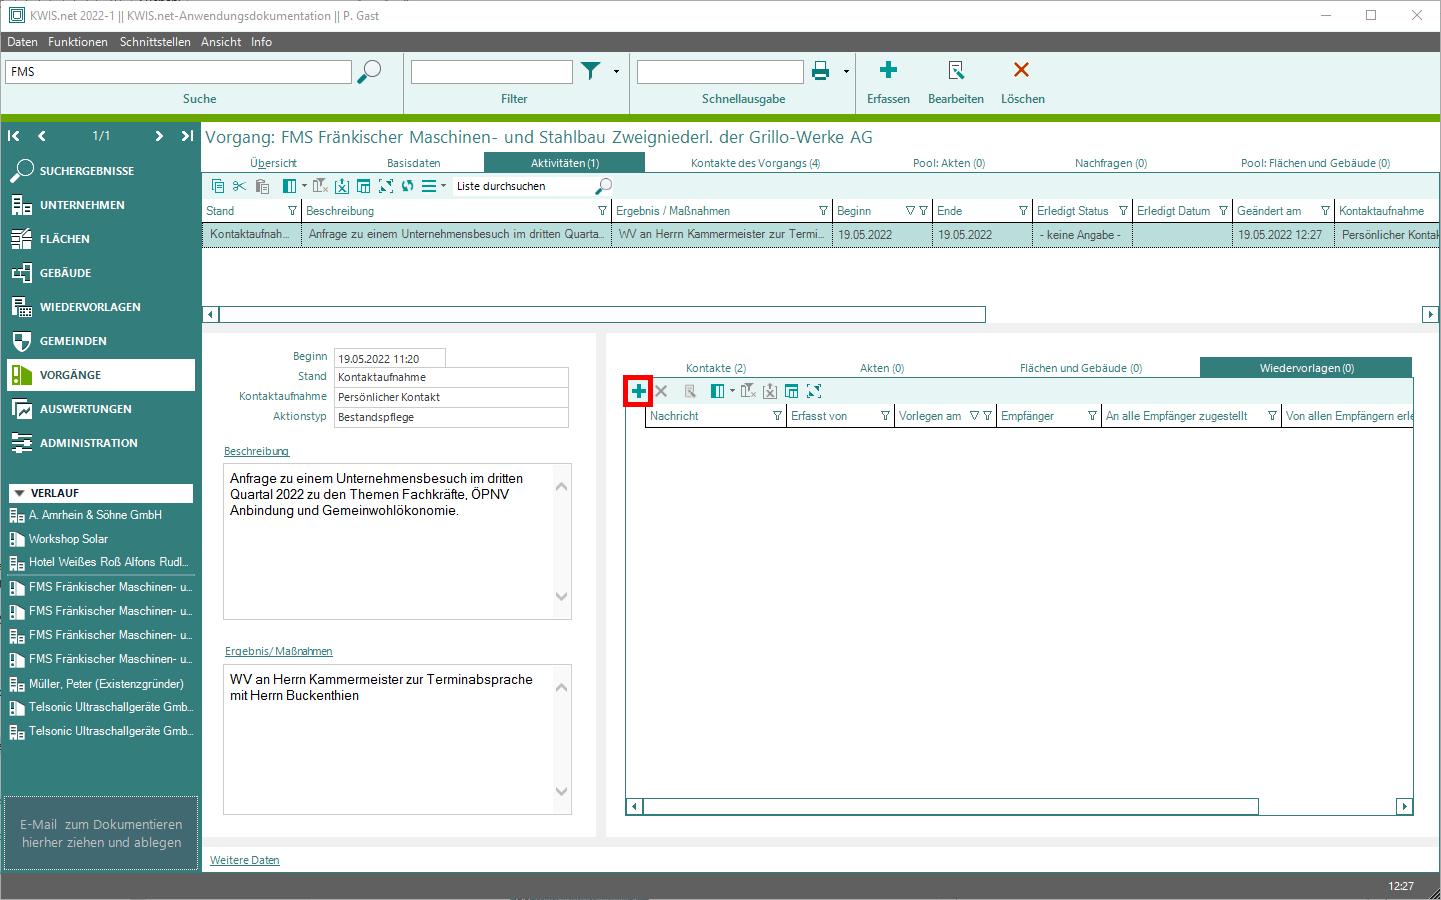The image size is (1441, 900).
Task: Click the Wiedervorlagen horizontal scrollbar
Action: click(951, 806)
